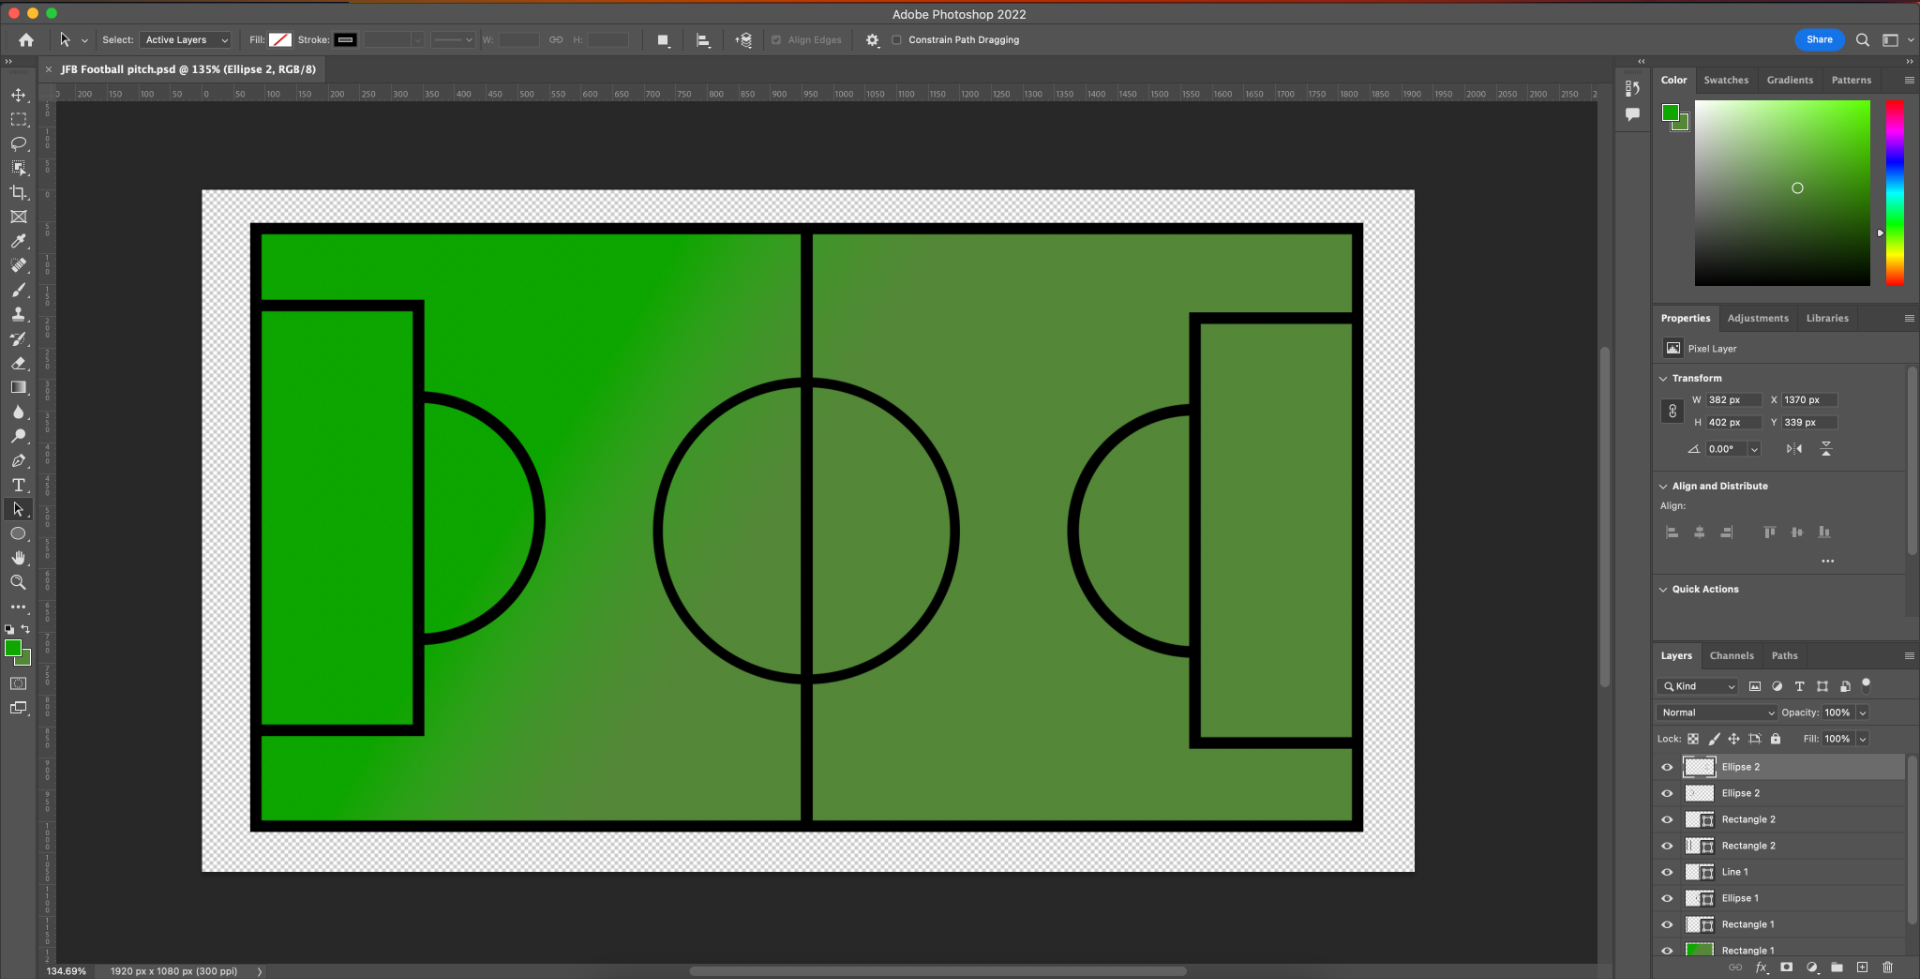This screenshot has height=979, width=1920.
Task: Collapse the Quick Actions section
Action: tap(1663, 589)
